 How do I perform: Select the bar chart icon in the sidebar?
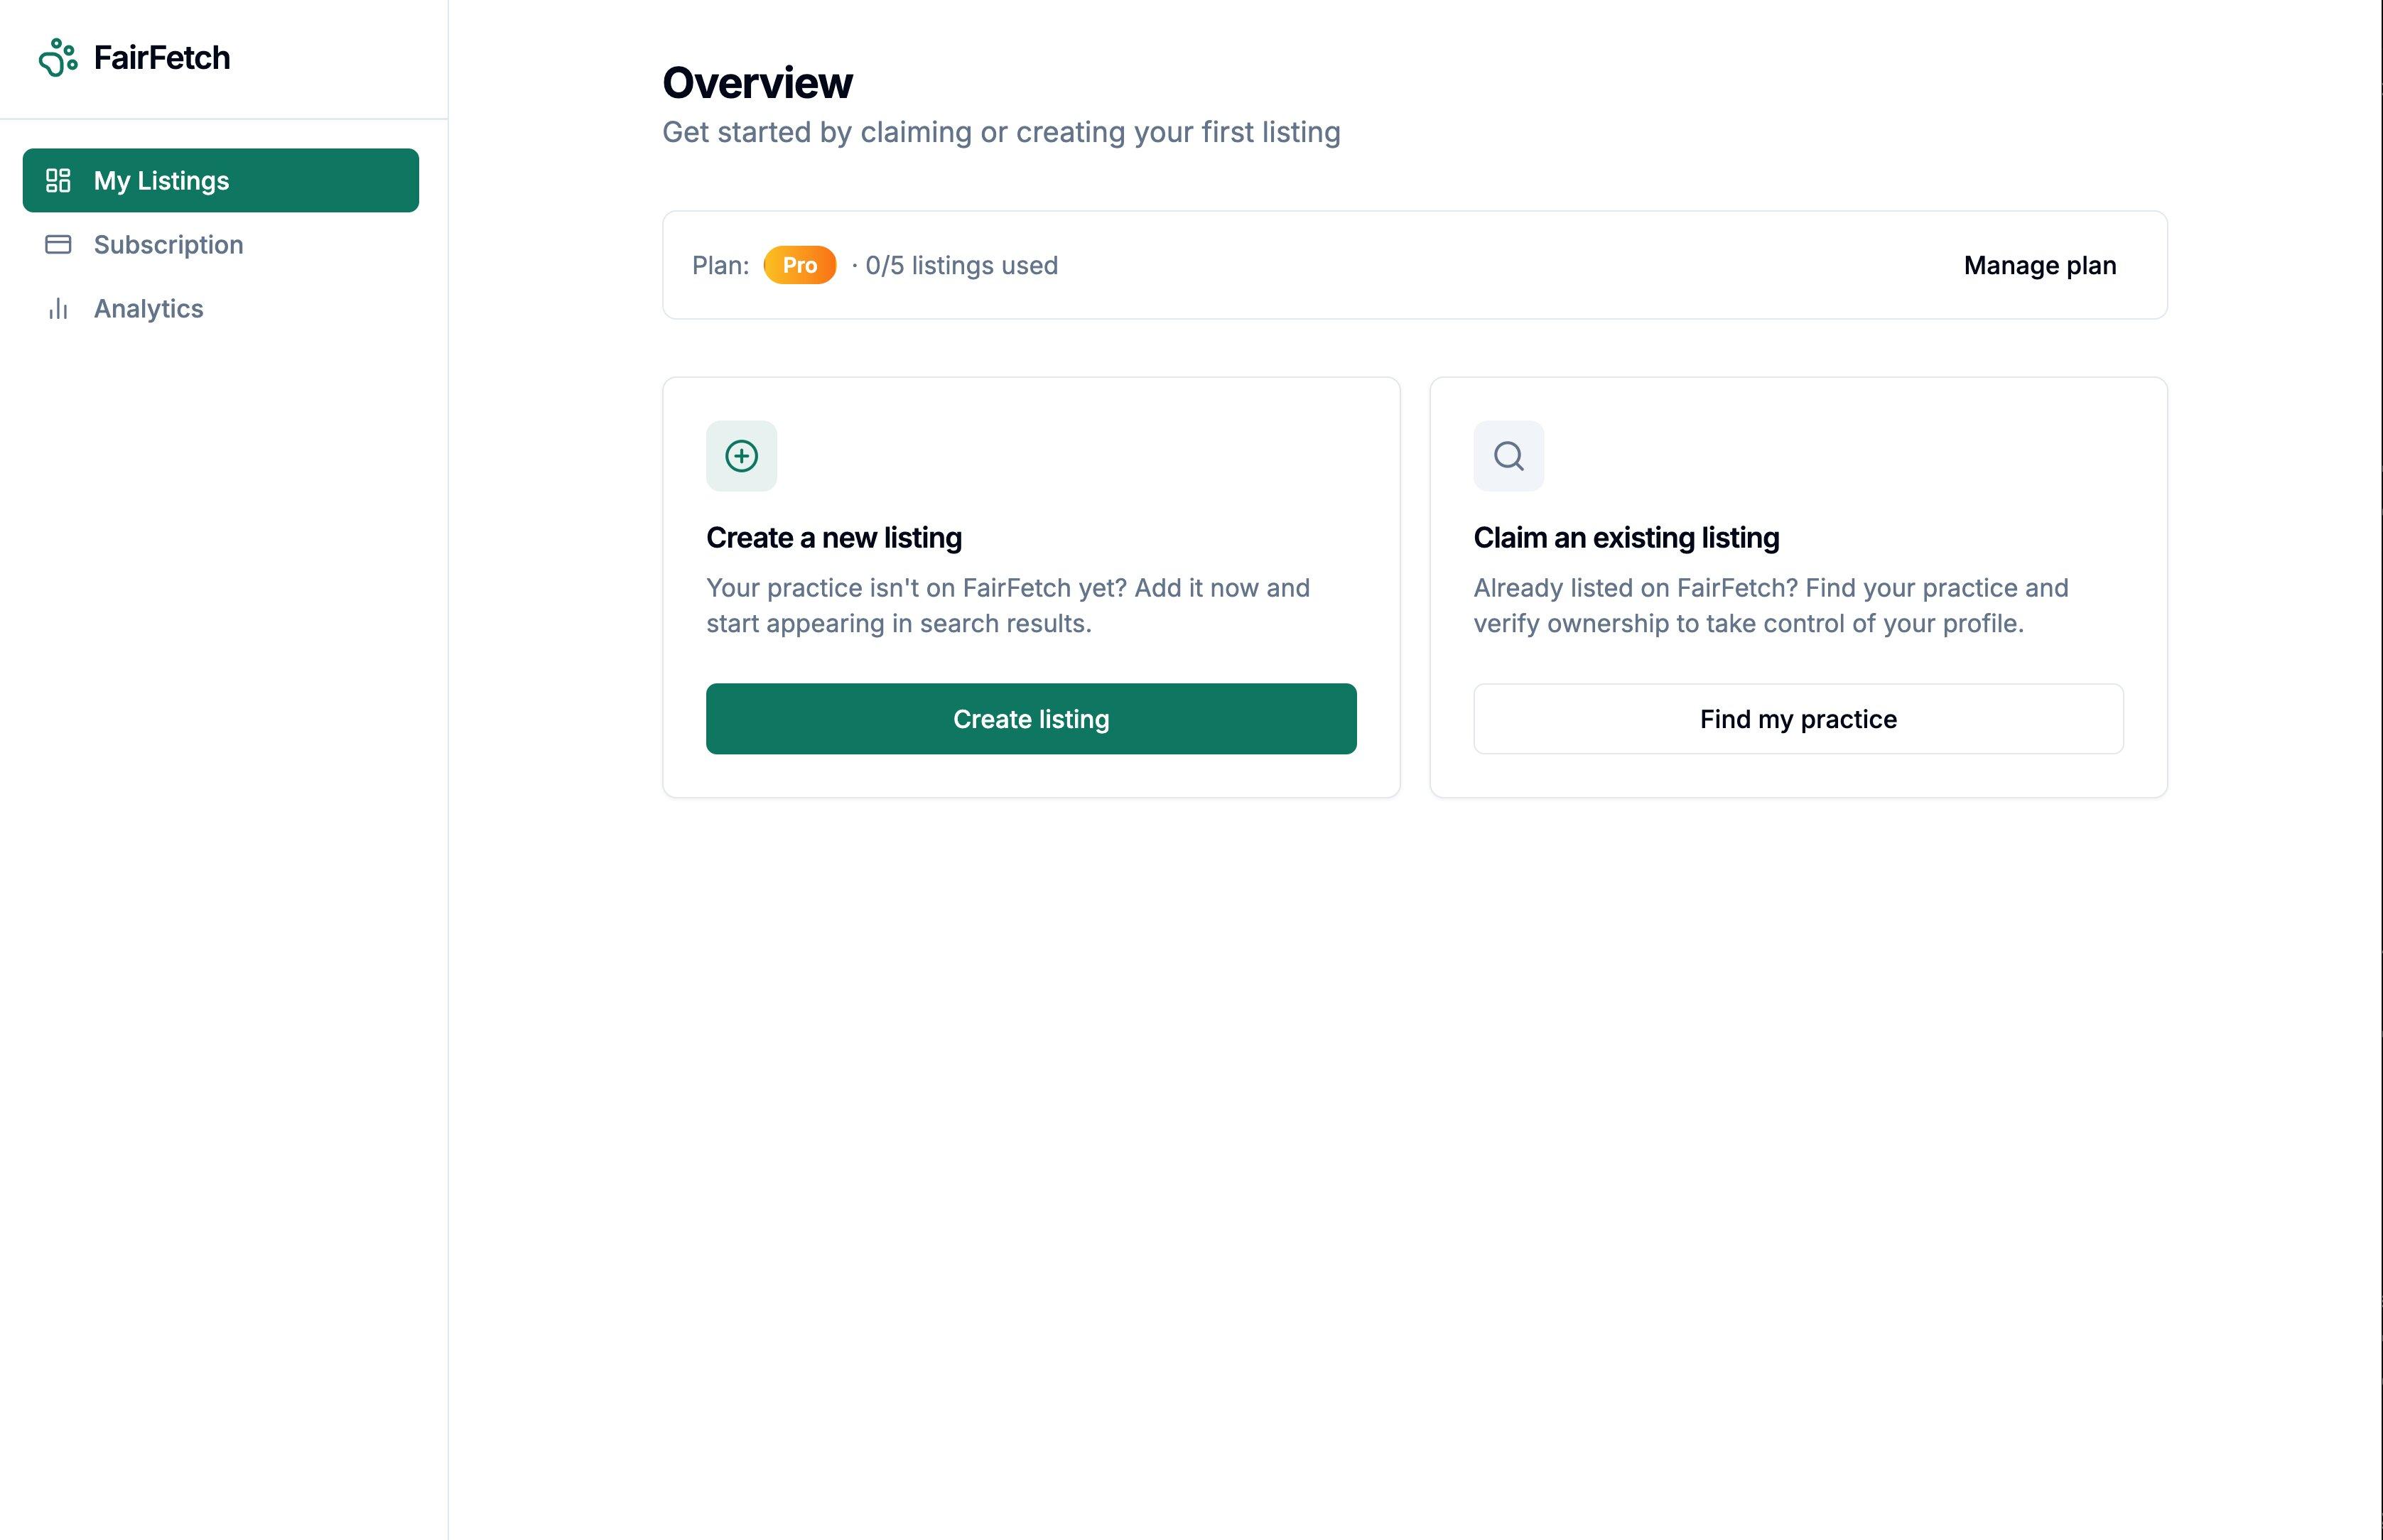[x=57, y=308]
